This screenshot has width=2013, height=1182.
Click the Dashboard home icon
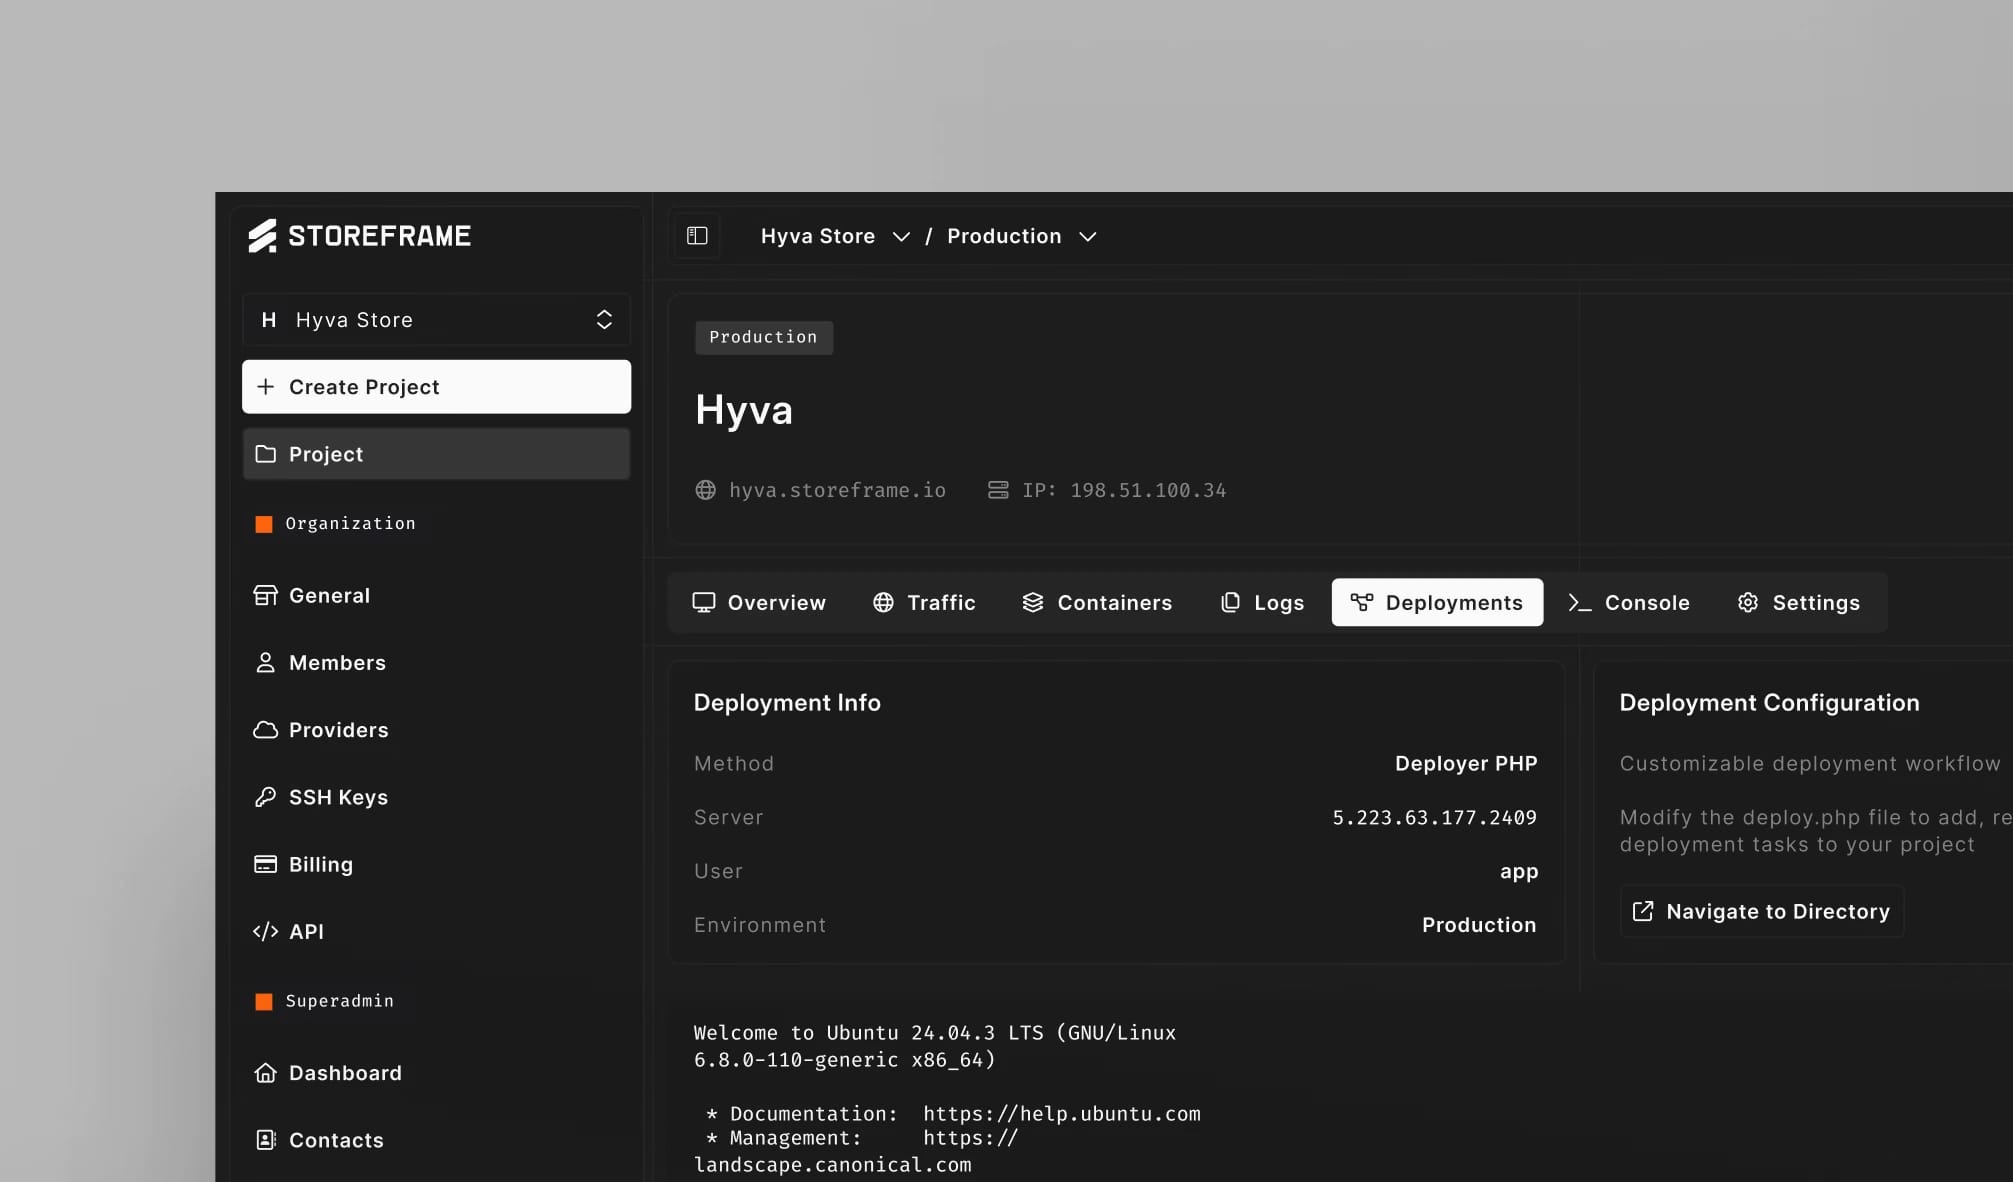265,1073
